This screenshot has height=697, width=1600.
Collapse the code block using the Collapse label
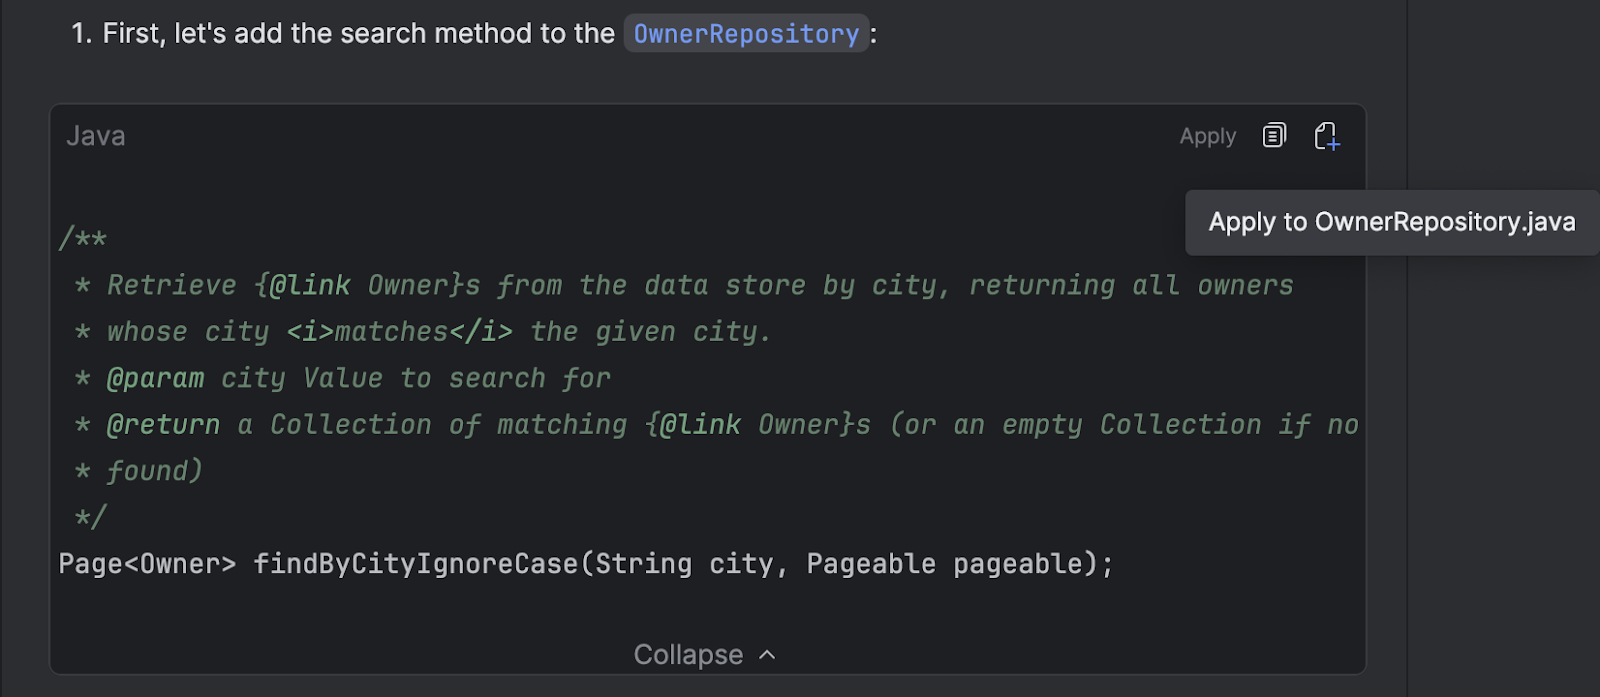coord(688,655)
